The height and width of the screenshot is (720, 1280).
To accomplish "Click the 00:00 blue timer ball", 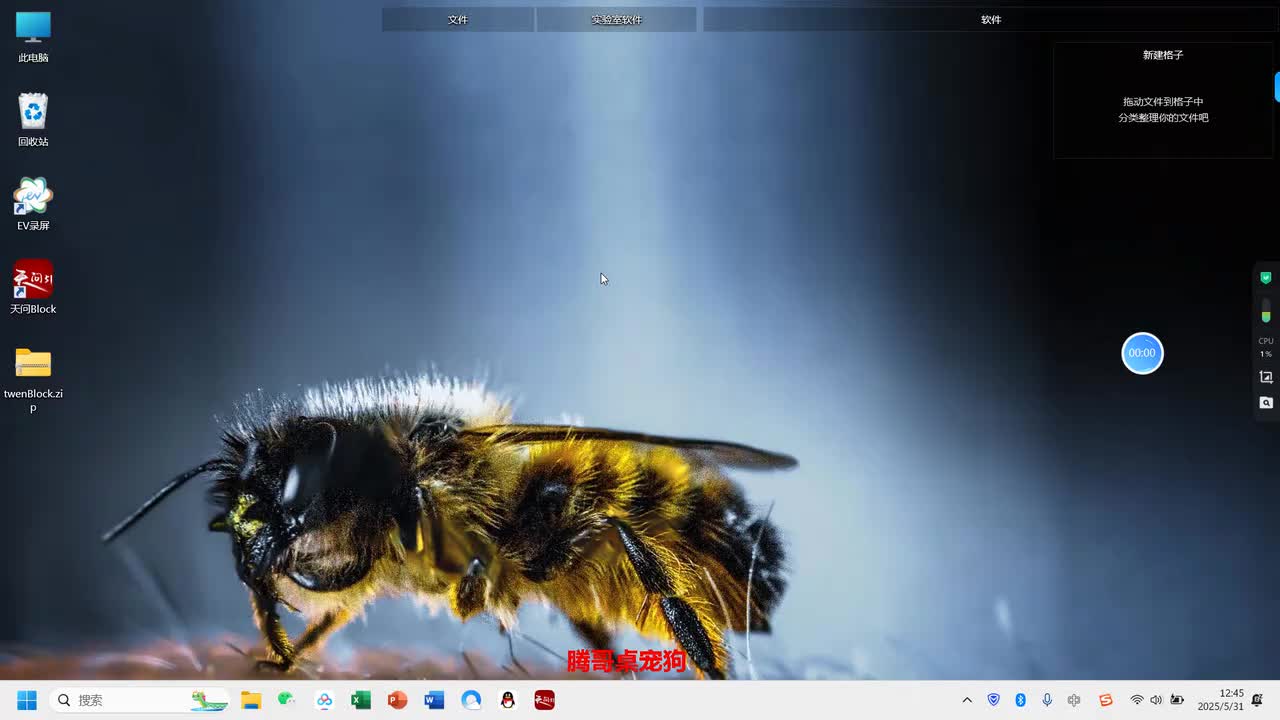I will [1142, 353].
